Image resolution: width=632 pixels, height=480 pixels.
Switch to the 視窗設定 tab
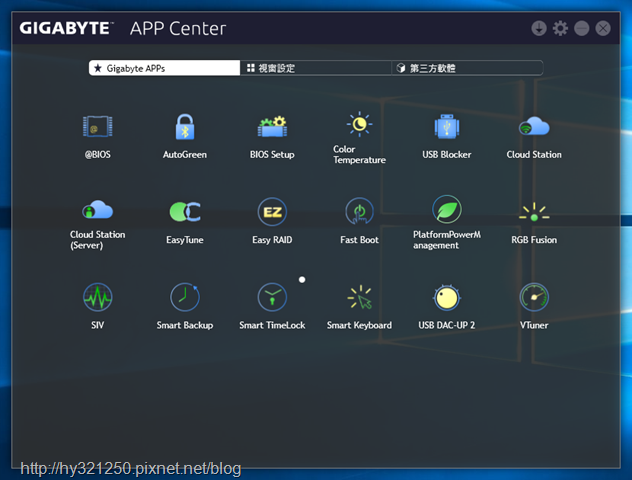pos(316,68)
